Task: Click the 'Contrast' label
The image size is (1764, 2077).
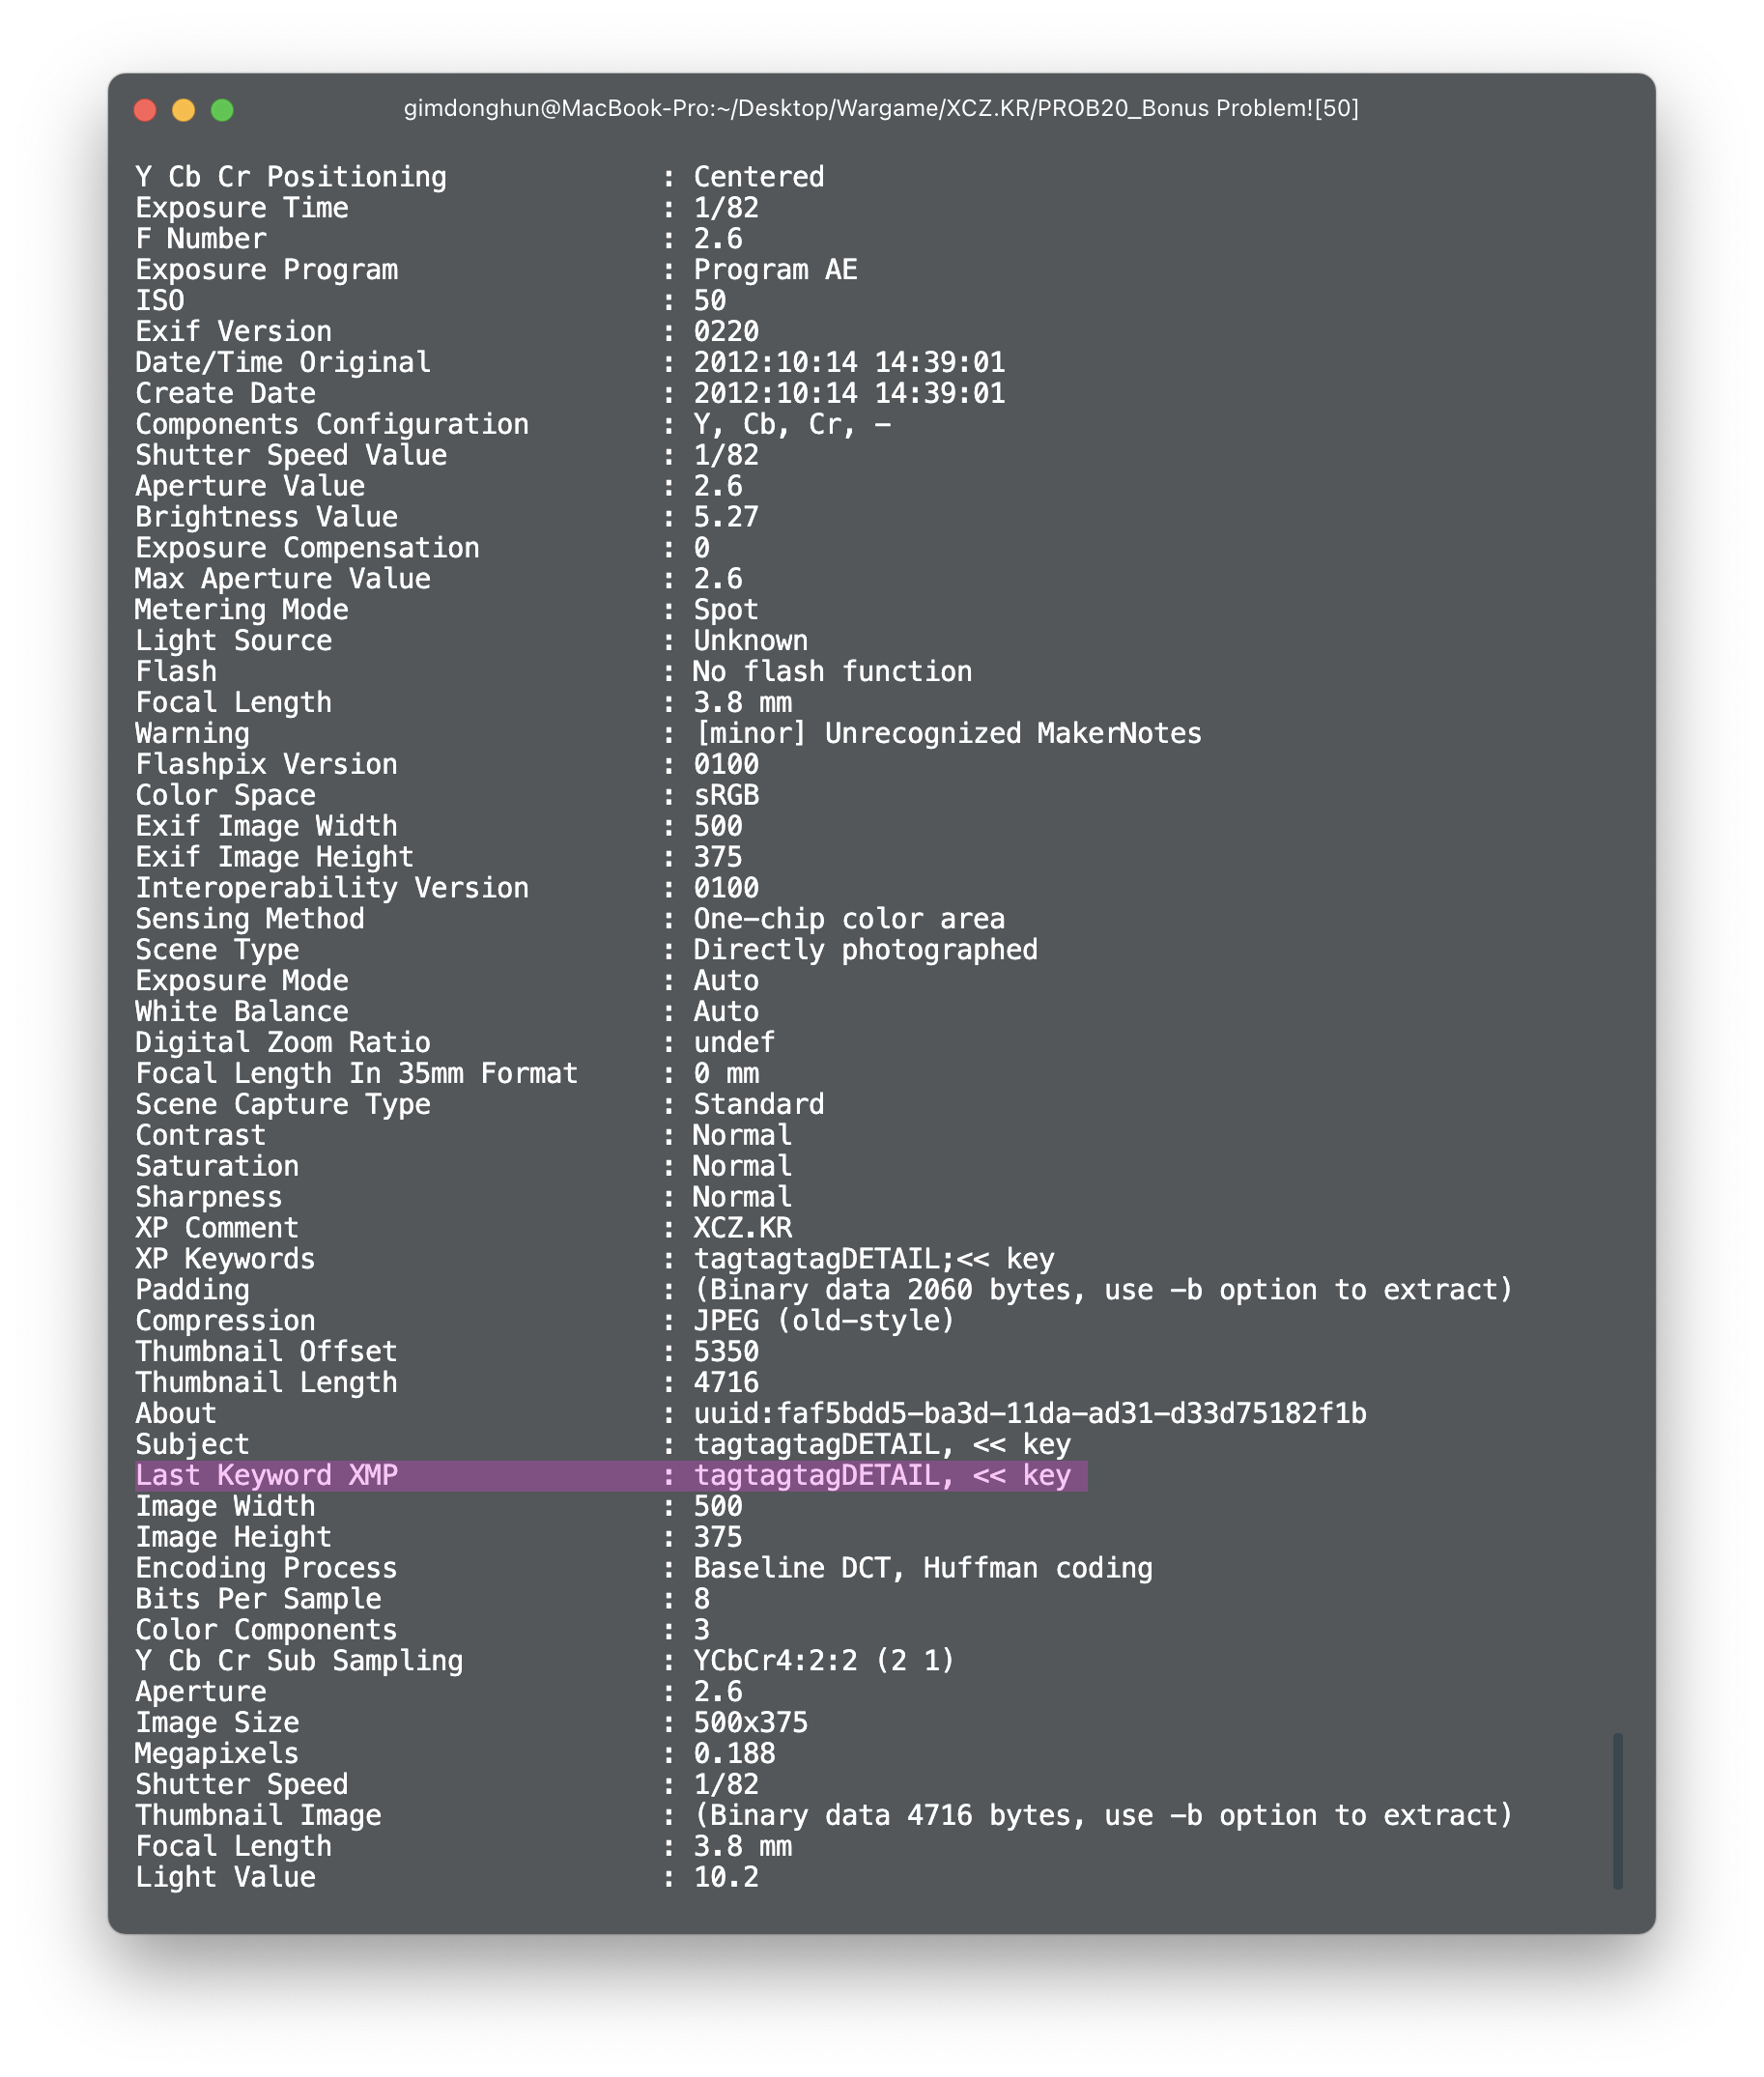Action: point(201,1136)
